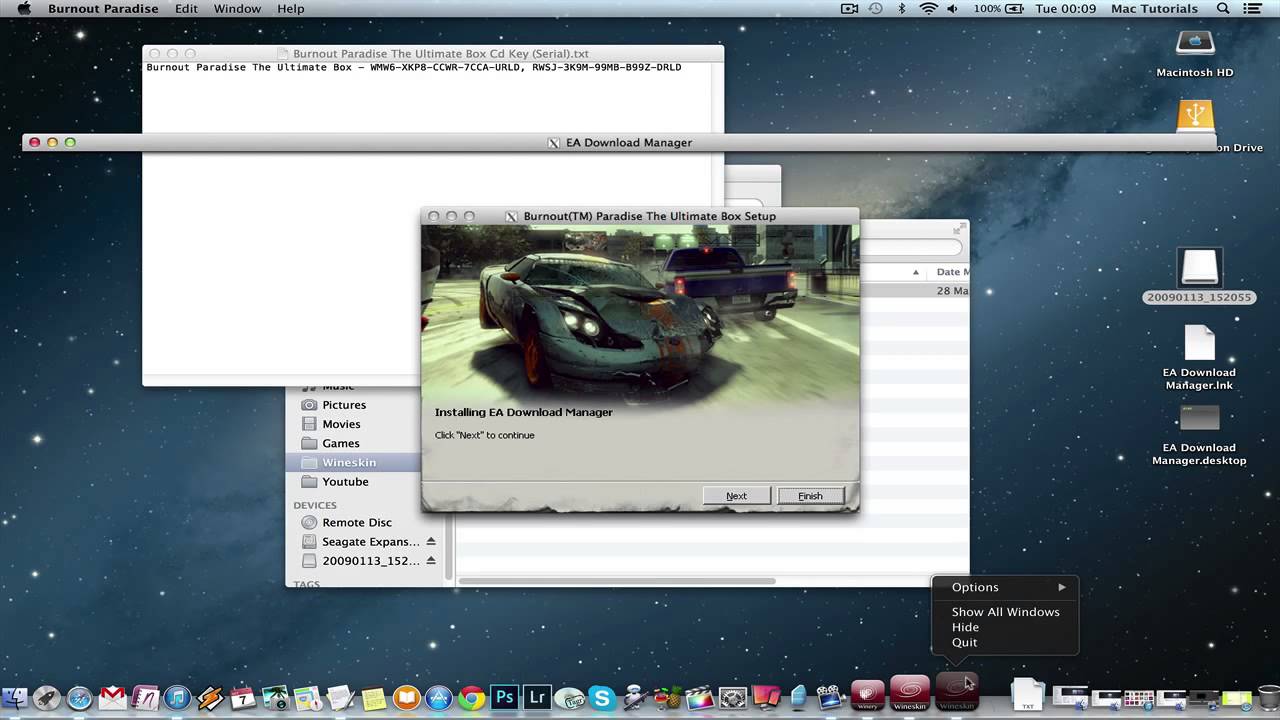This screenshot has width=1280, height=720.
Task: Click Finish in Burnout Paradise Setup
Action: 810,496
